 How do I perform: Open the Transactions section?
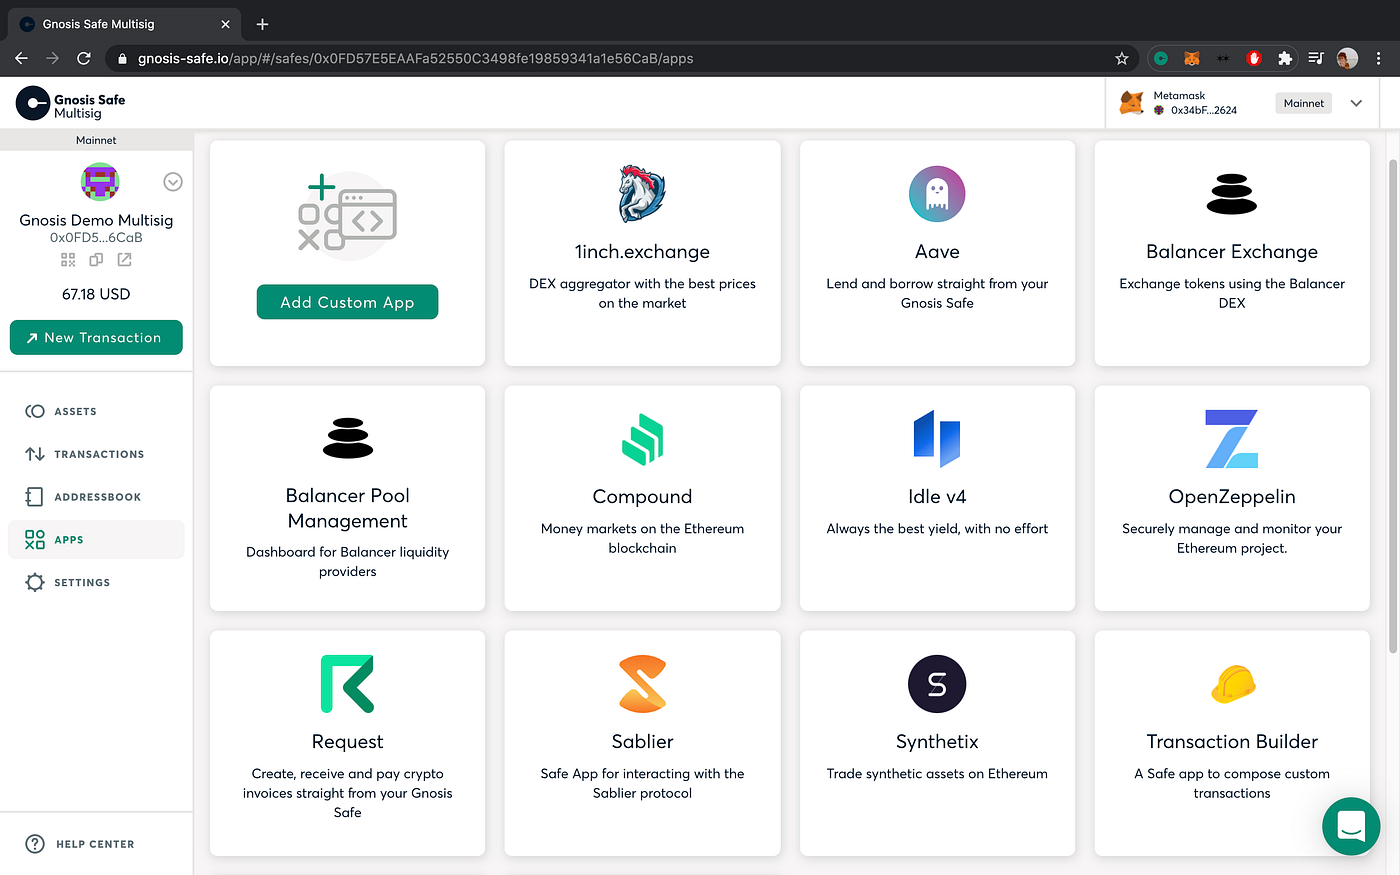click(x=96, y=454)
